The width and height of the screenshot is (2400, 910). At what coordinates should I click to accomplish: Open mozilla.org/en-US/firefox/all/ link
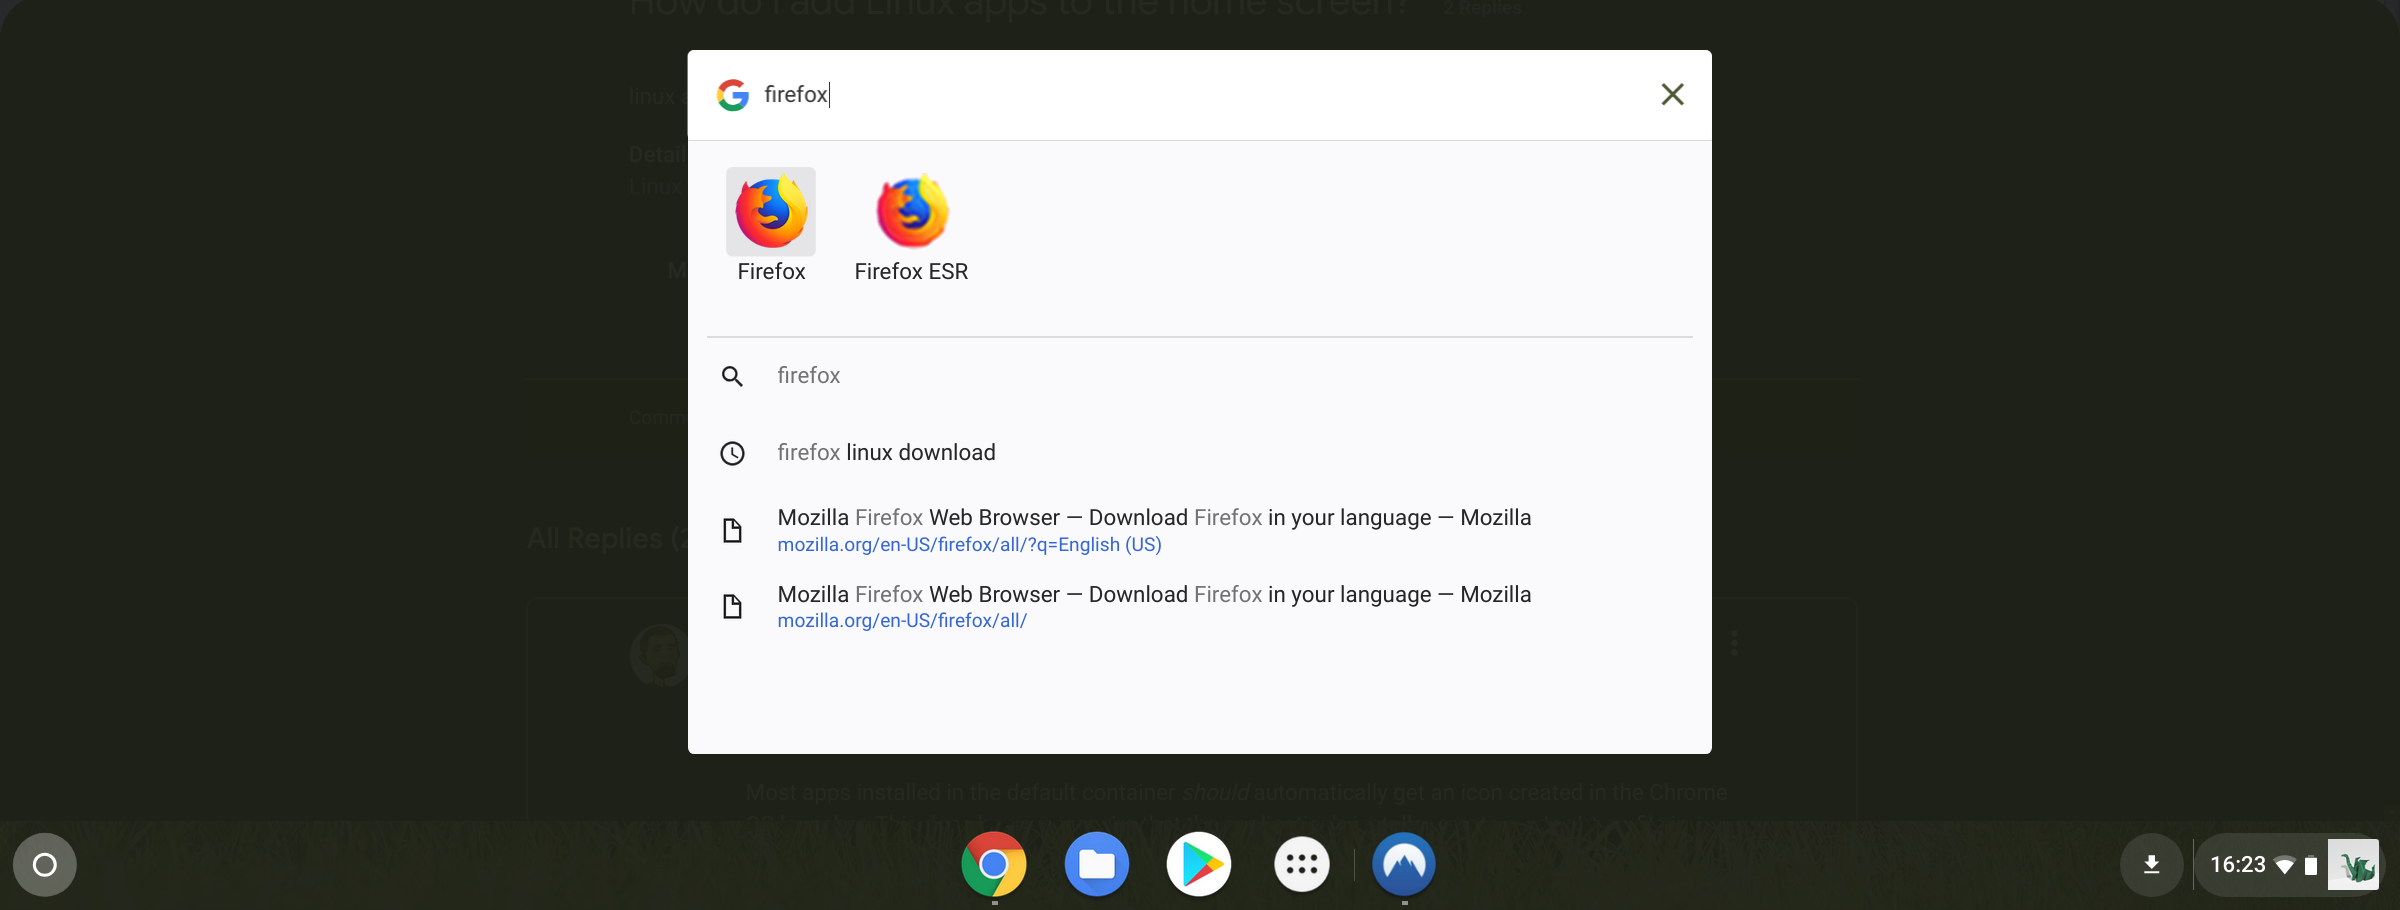coord(901,620)
